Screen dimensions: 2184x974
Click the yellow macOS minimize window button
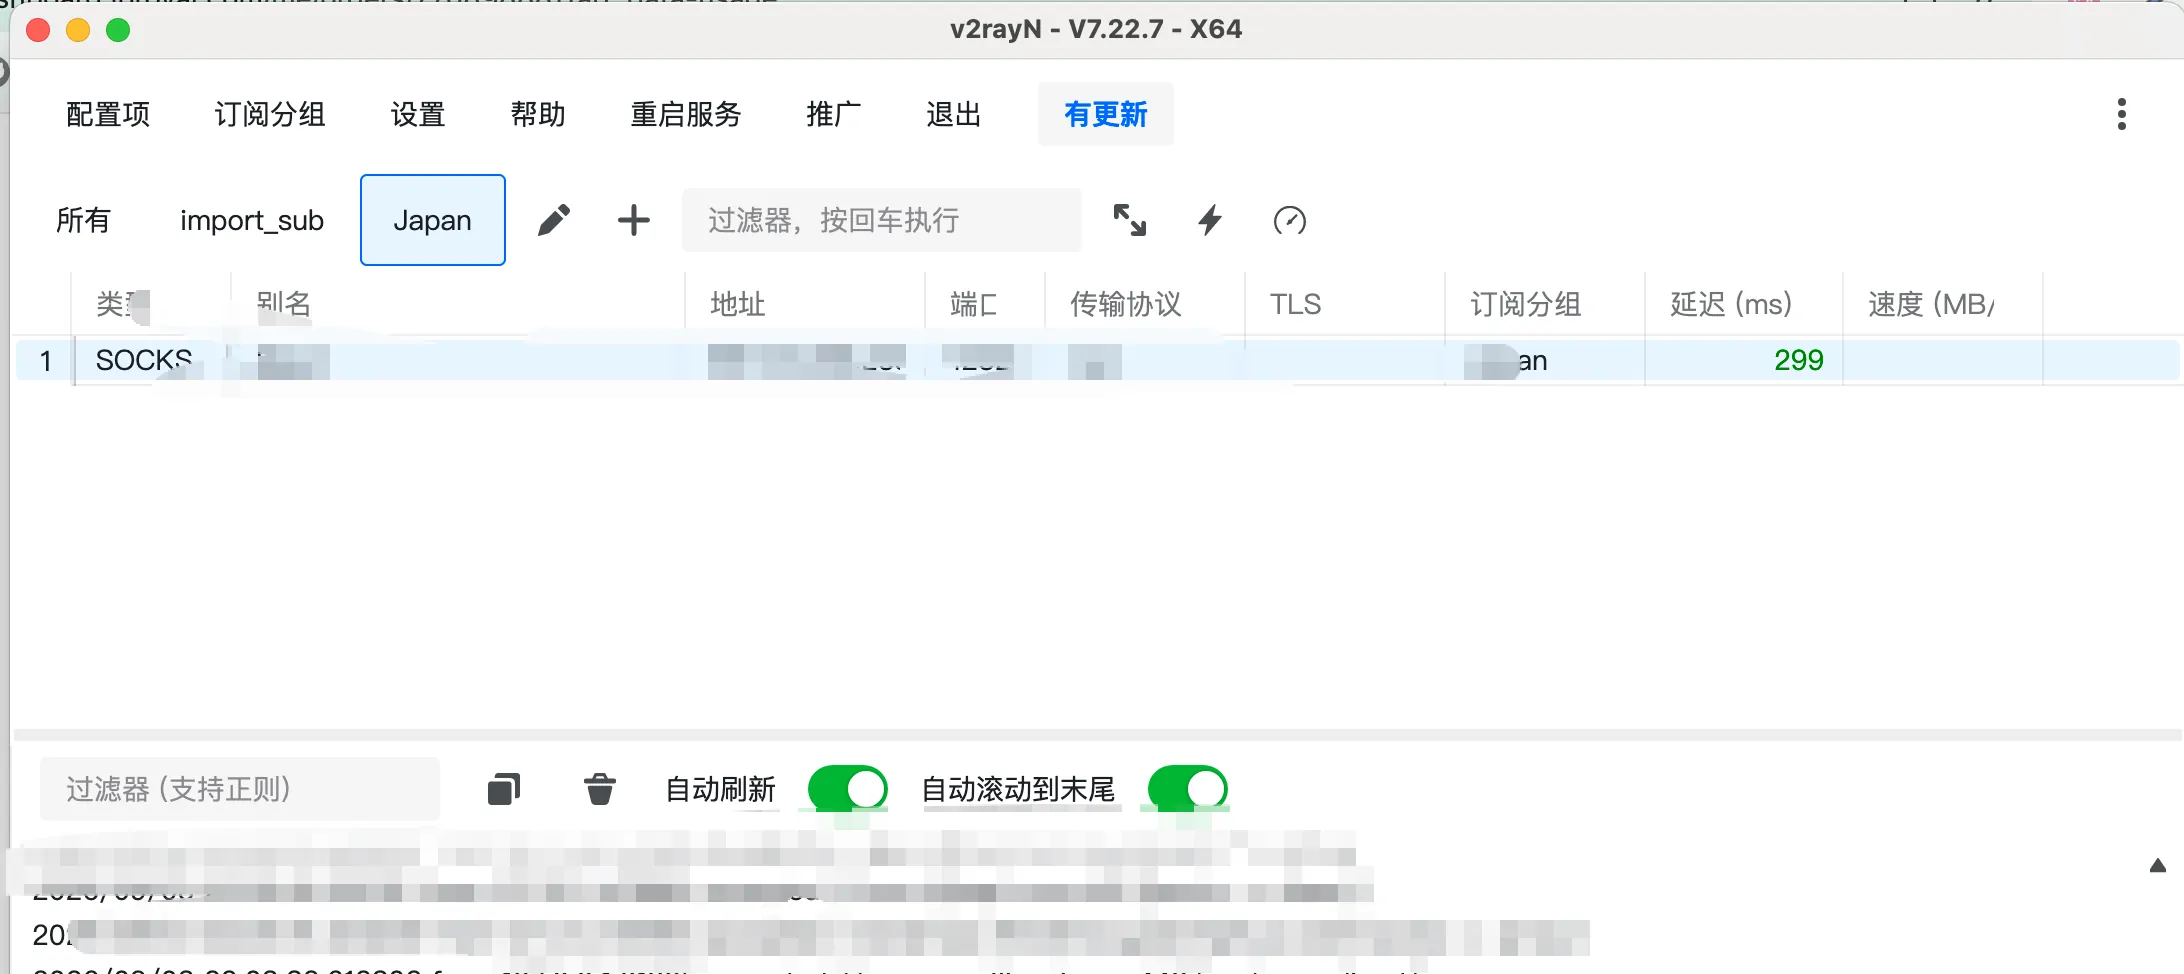78,30
